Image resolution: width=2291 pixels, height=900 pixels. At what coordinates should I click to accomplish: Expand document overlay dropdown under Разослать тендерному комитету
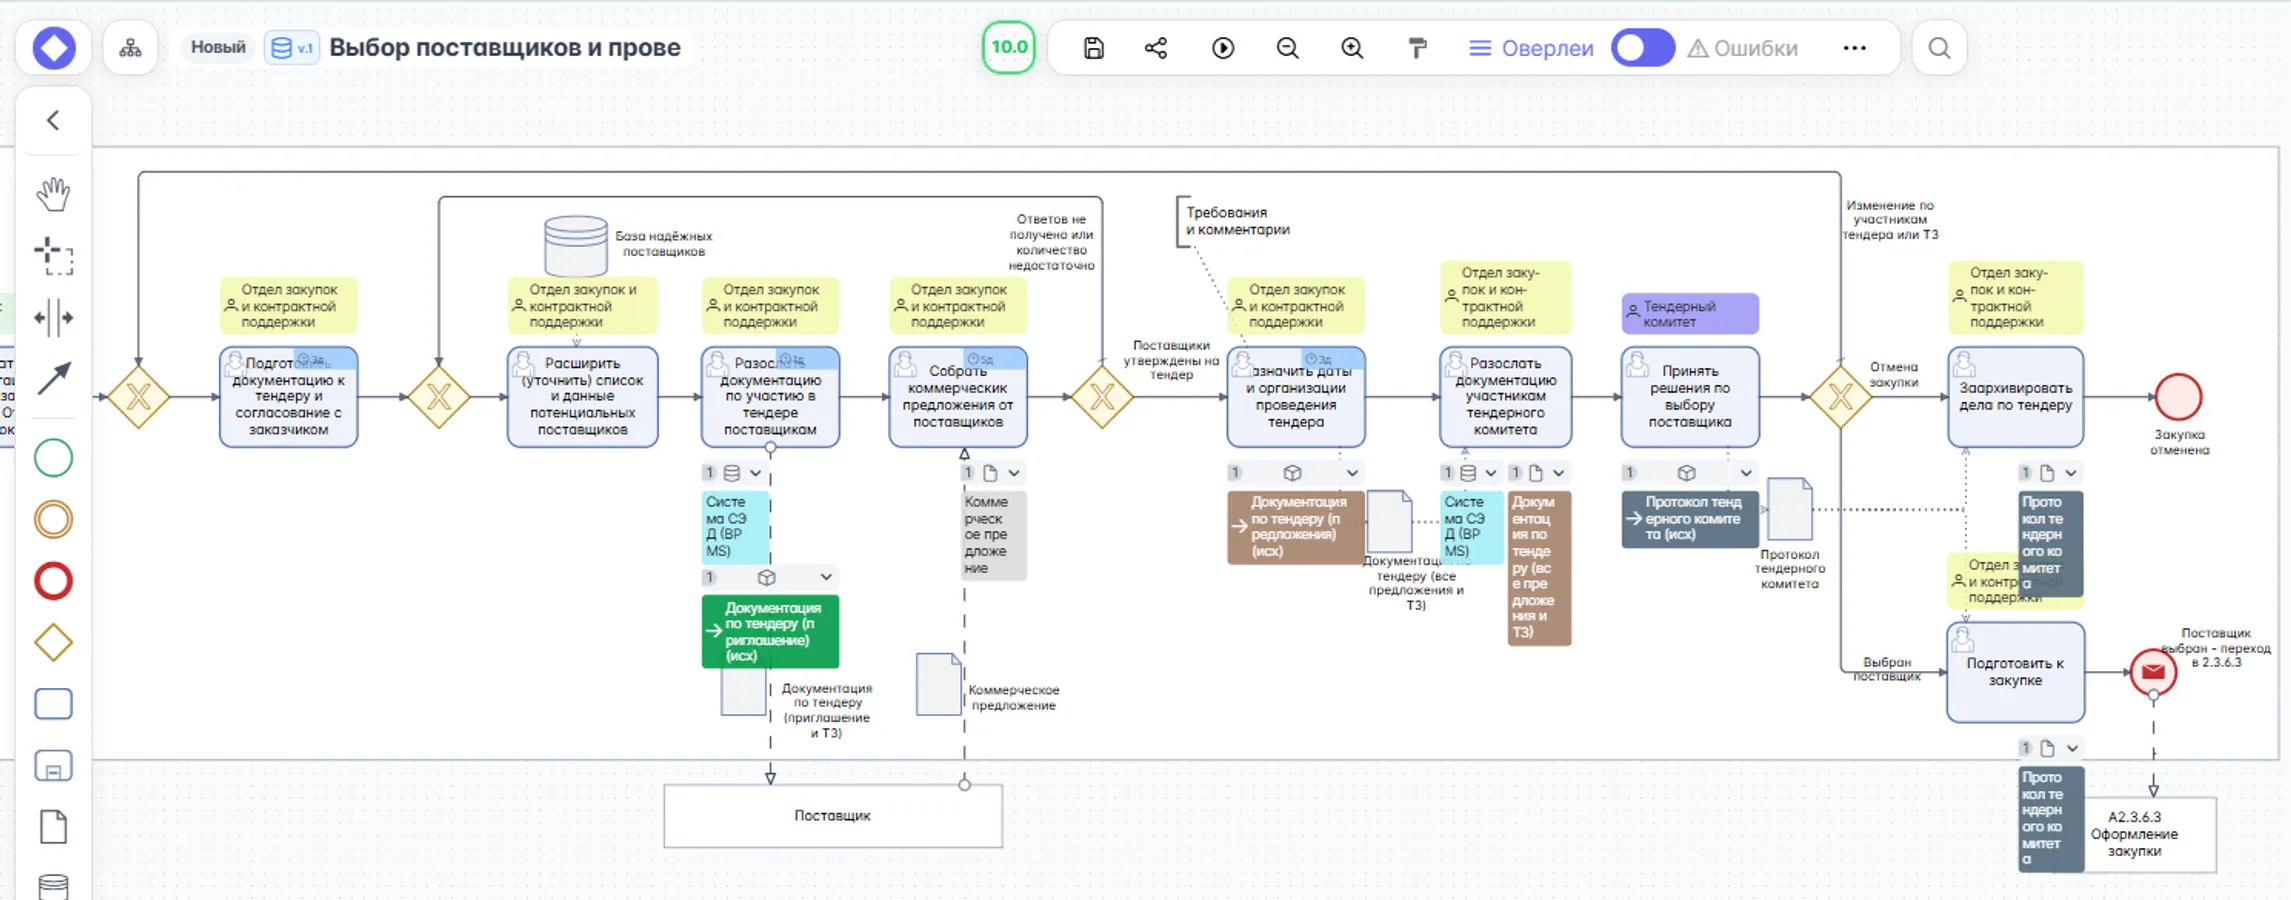click(1559, 473)
